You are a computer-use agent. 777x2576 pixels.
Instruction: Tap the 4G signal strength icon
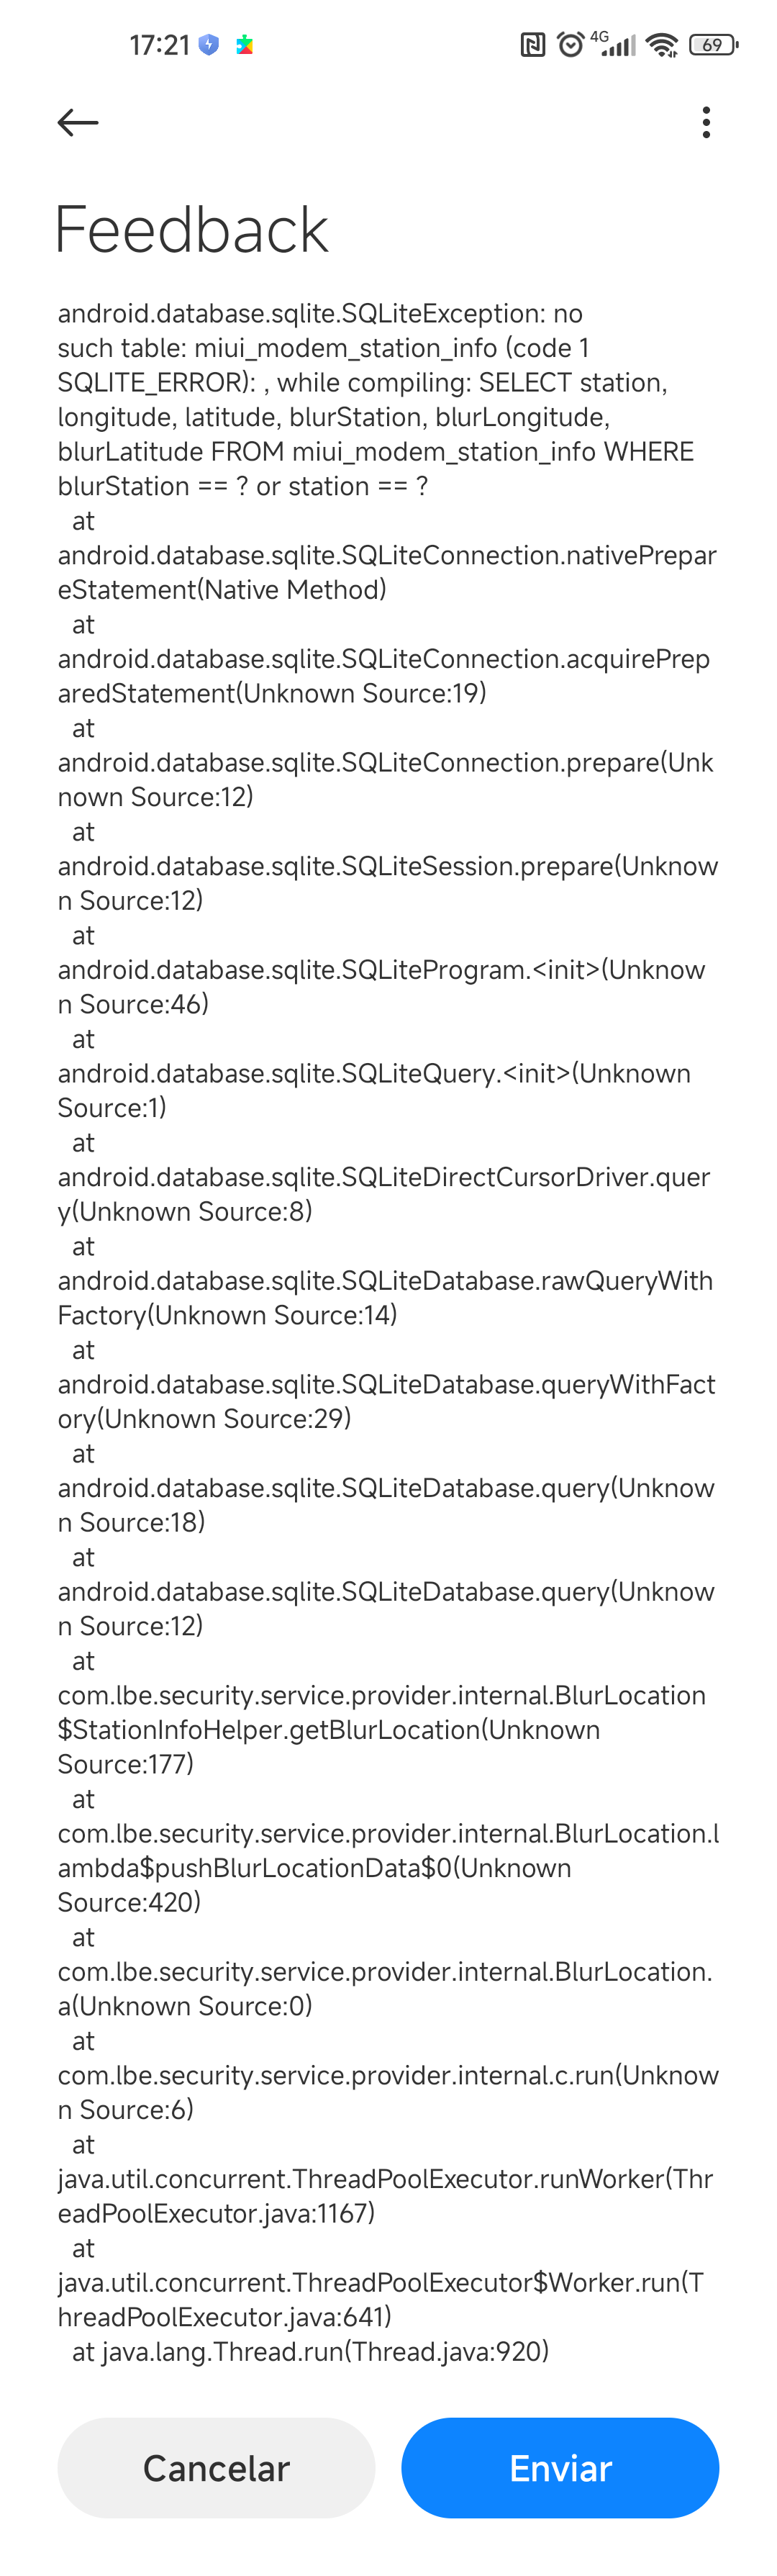[x=614, y=44]
